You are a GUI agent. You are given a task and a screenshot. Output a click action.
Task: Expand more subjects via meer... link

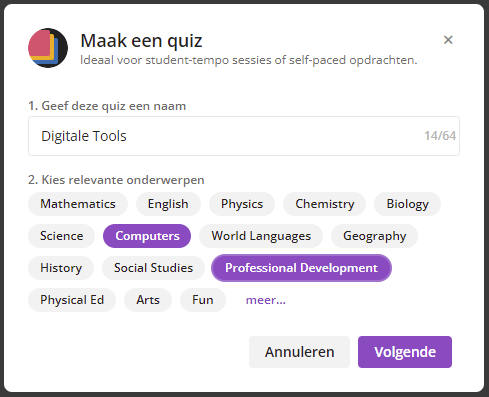click(266, 300)
